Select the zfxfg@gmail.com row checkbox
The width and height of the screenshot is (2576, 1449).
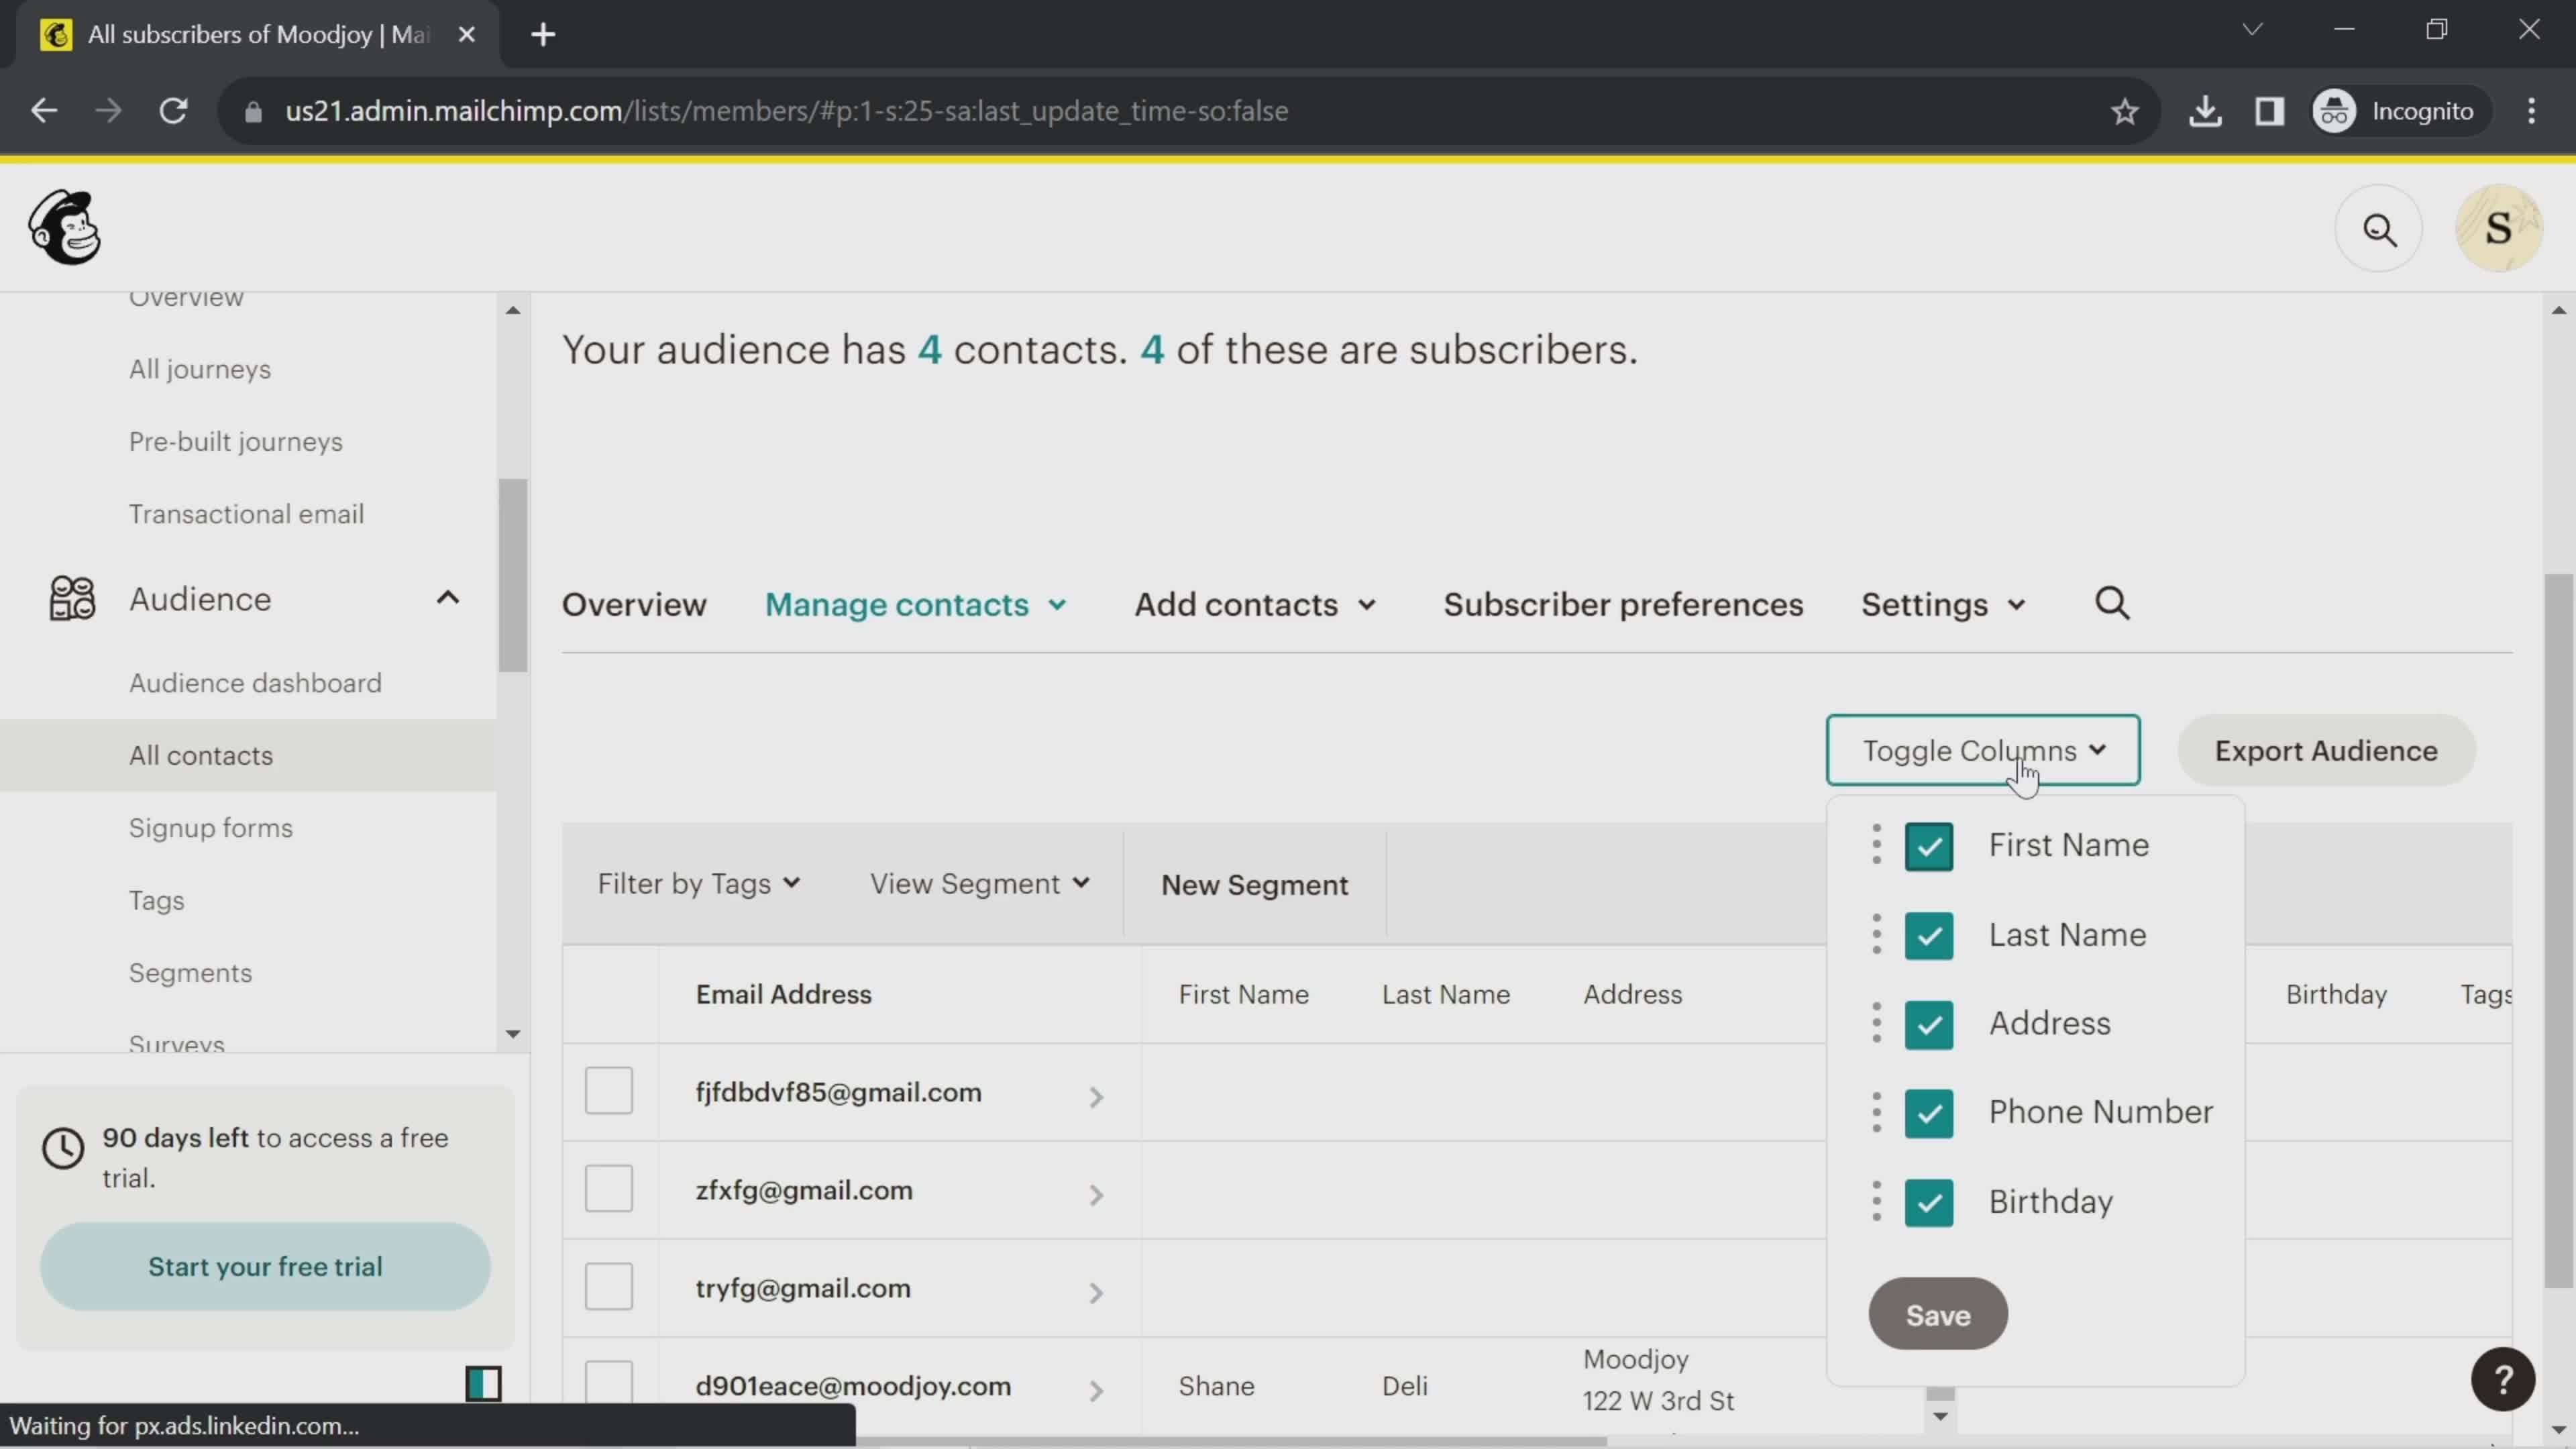pos(608,1188)
